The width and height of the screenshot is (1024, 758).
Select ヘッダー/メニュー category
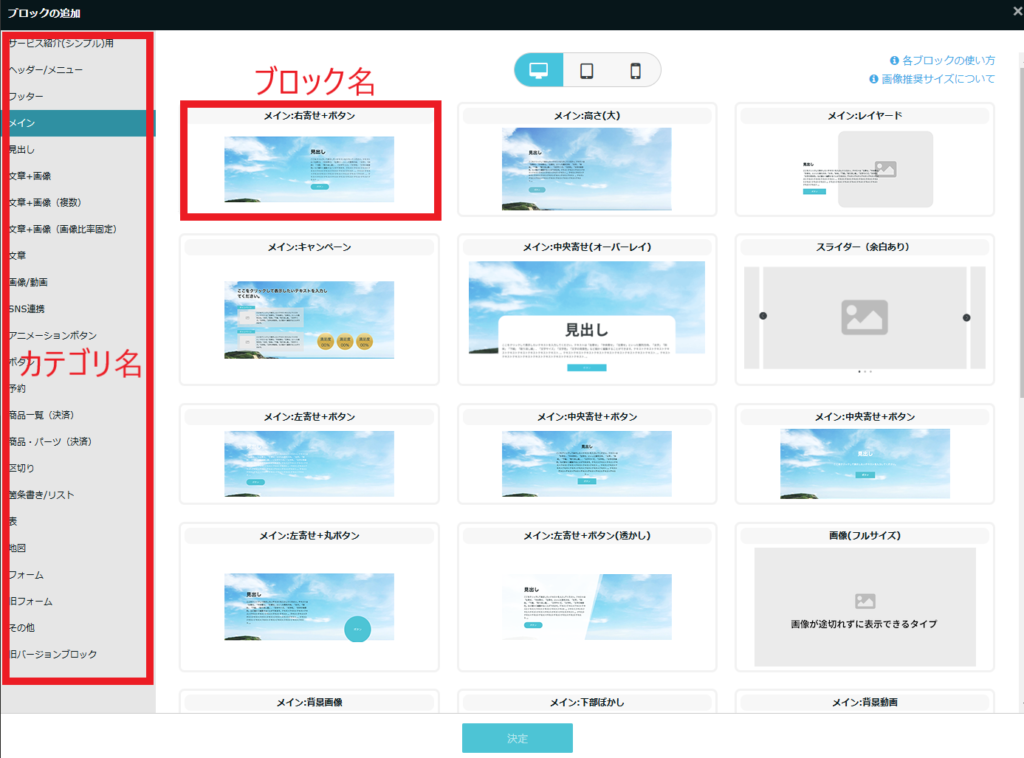pyautogui.click(x=46, y=70)
